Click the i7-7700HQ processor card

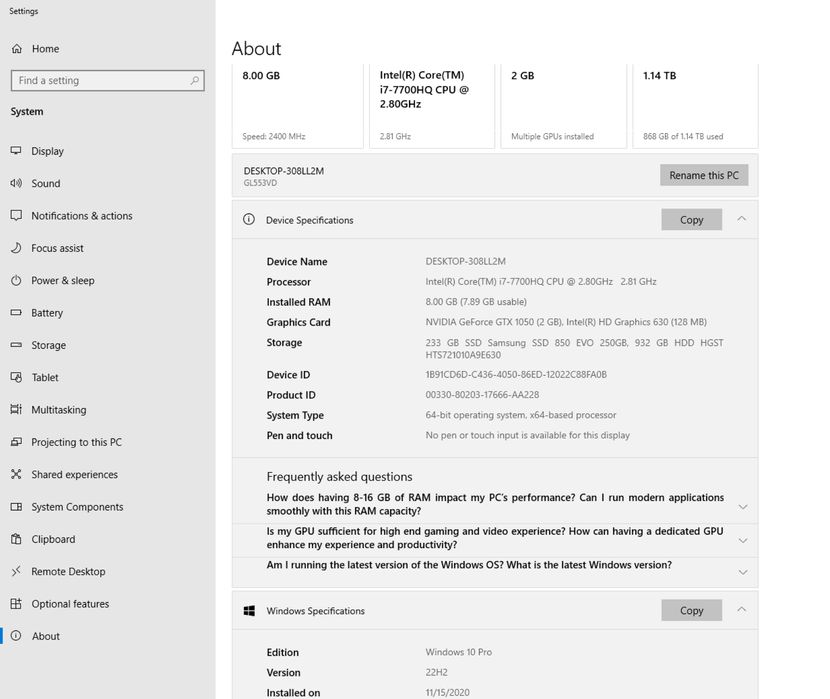[431, 106]
